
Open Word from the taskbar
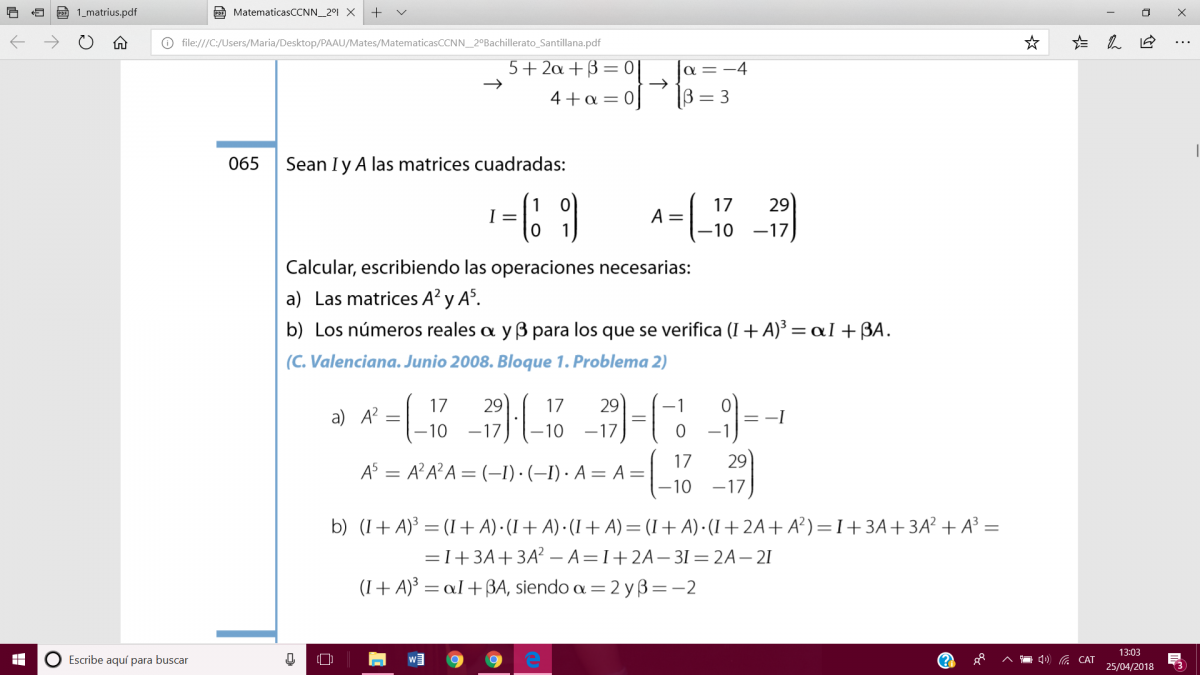pos(416,660)
